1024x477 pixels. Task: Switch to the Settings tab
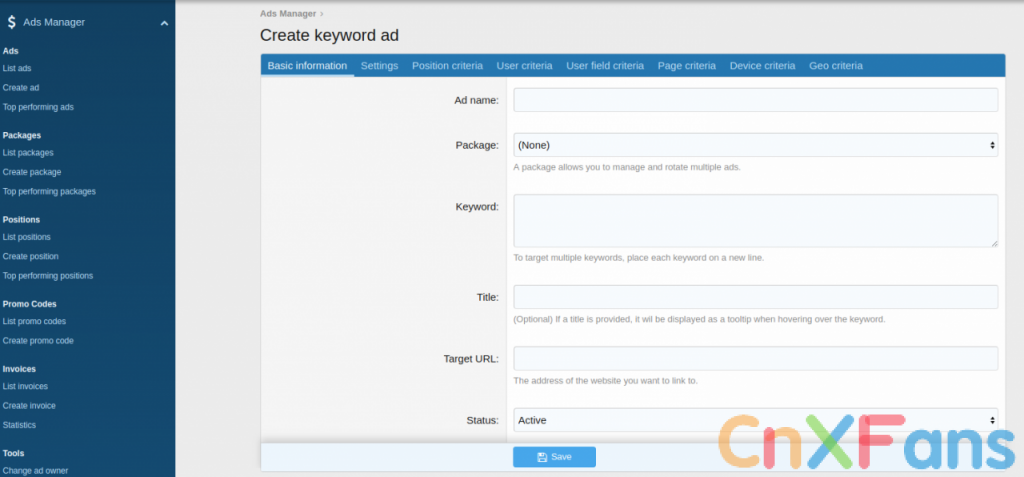coord(379,66)
